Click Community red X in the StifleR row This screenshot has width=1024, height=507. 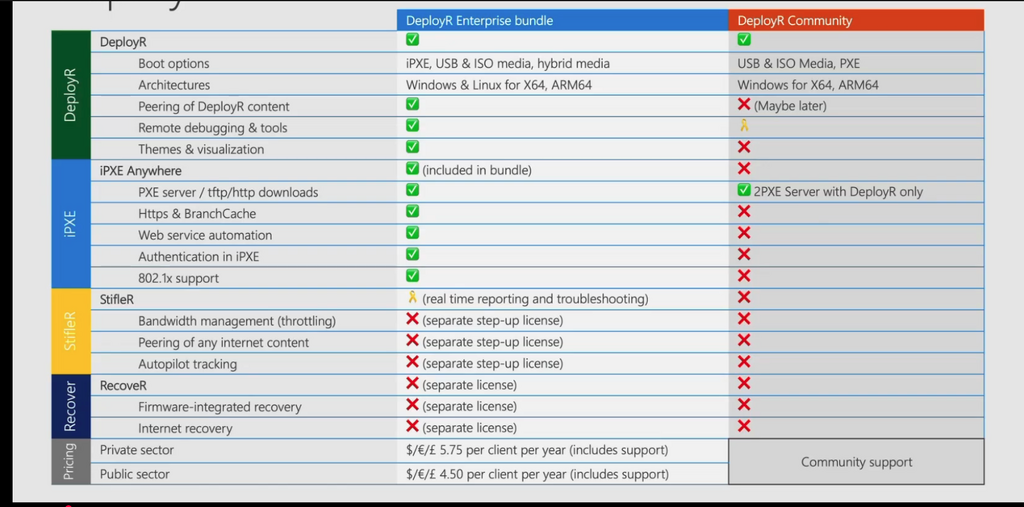744,297
